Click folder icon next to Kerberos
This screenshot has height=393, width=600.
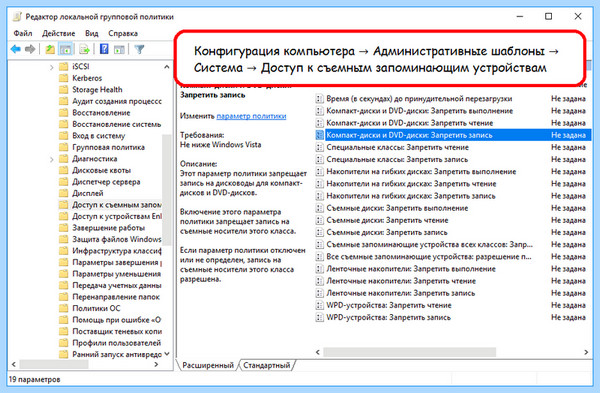click(x=64, y=78)
